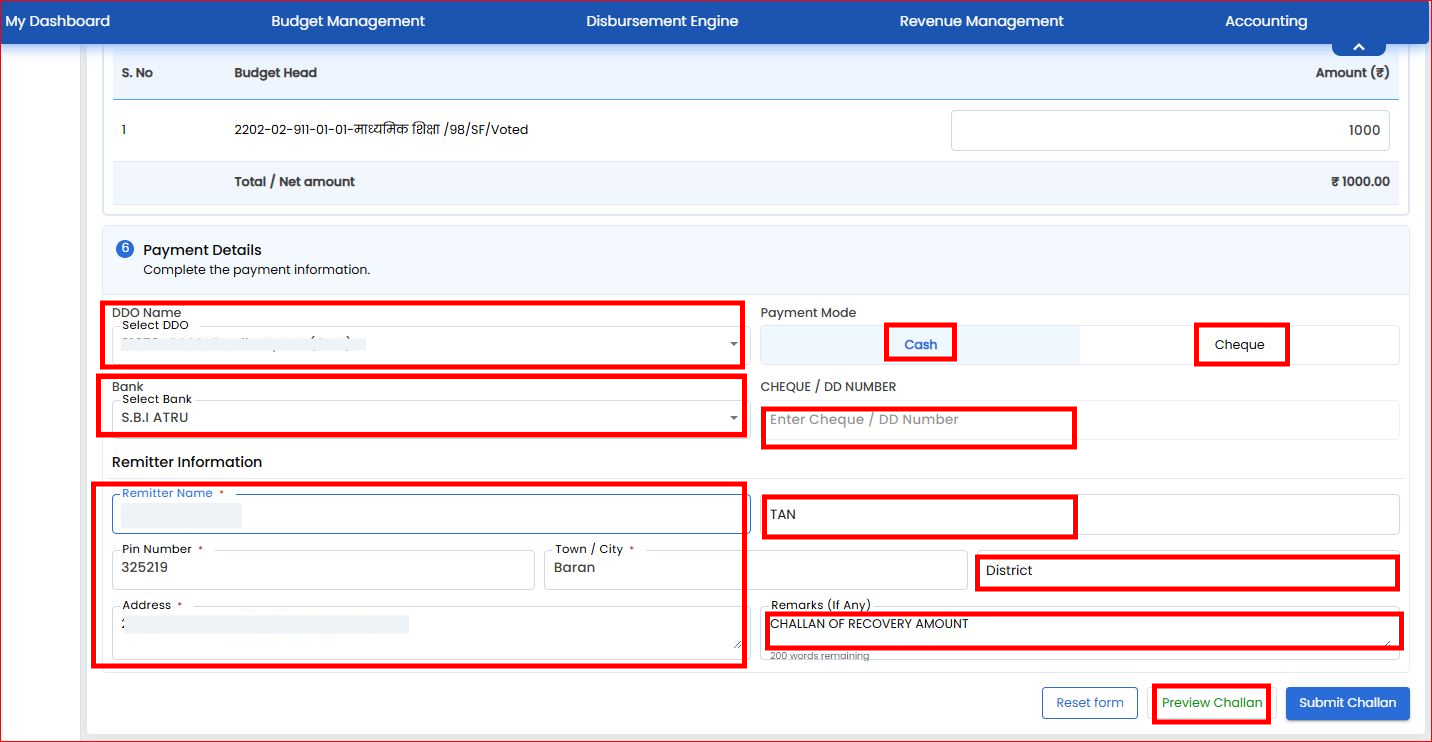Open Preview Challan
Image resolution: width=1432 pixels, height=742 pixels.
click(1212, 703)
